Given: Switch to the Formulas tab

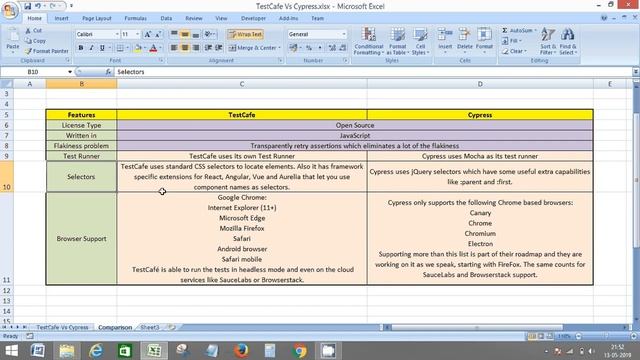Looking at the screenshot, I should tap(136, 18).
